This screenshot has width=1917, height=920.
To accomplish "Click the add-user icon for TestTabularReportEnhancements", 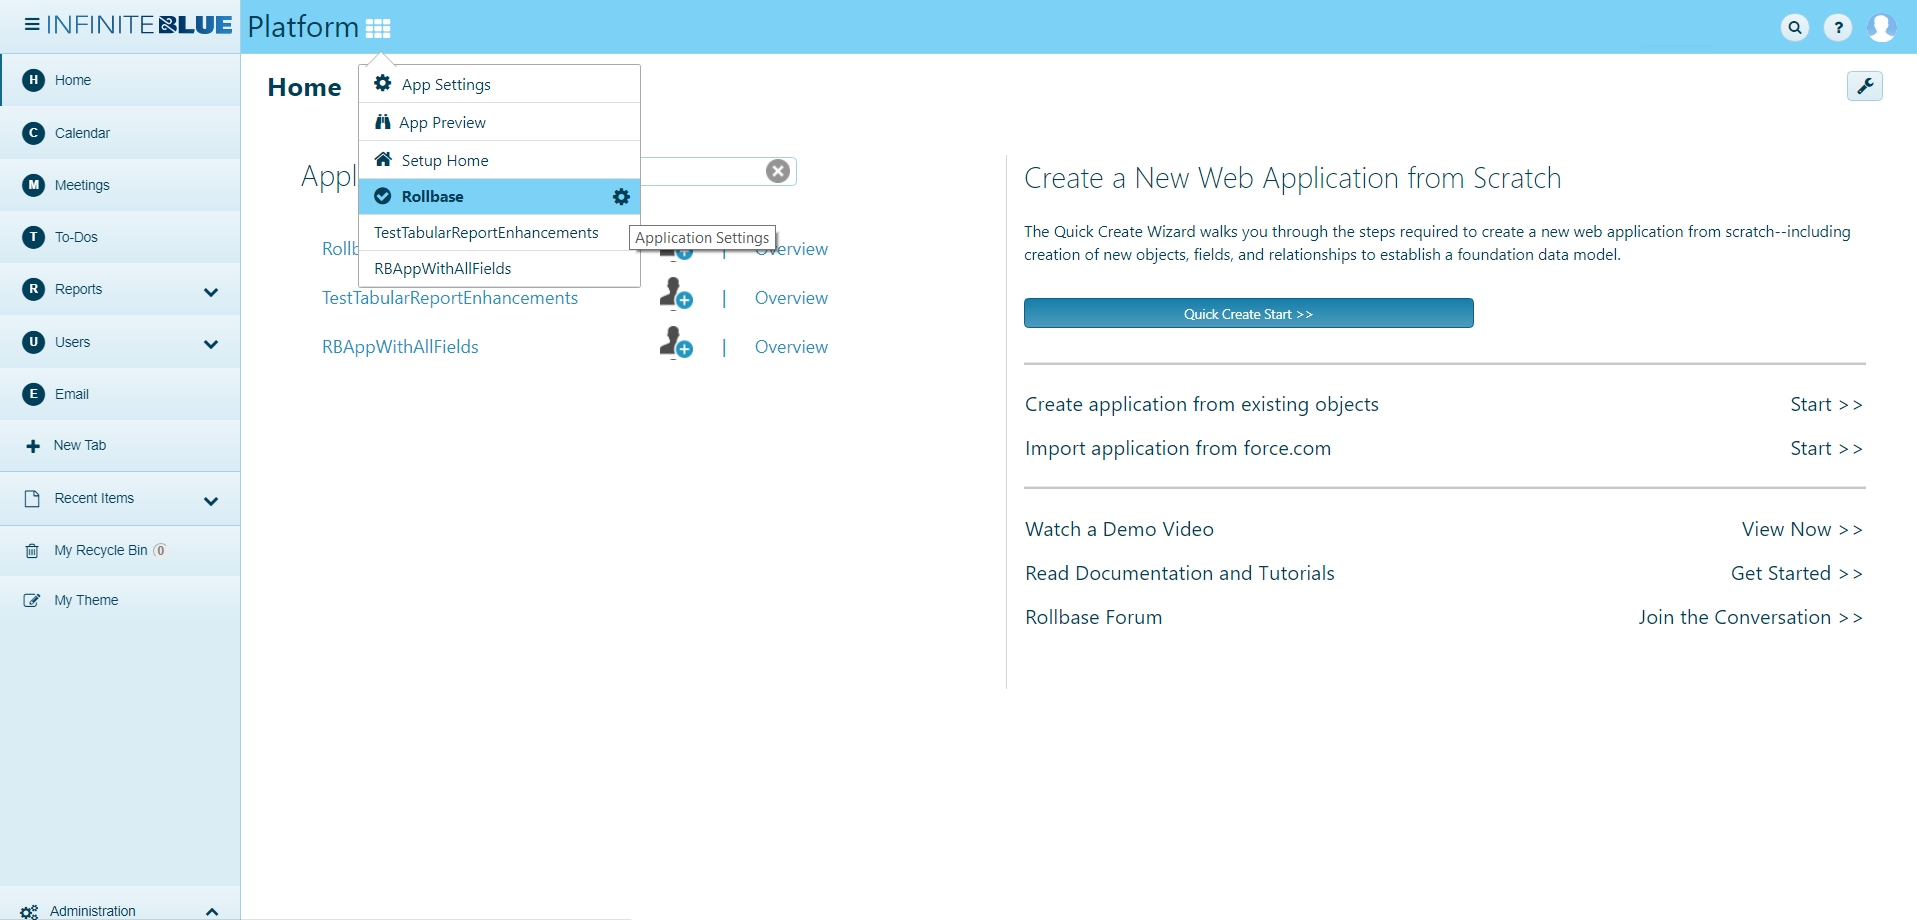I will pyautogui.click(x=676, y=294).
